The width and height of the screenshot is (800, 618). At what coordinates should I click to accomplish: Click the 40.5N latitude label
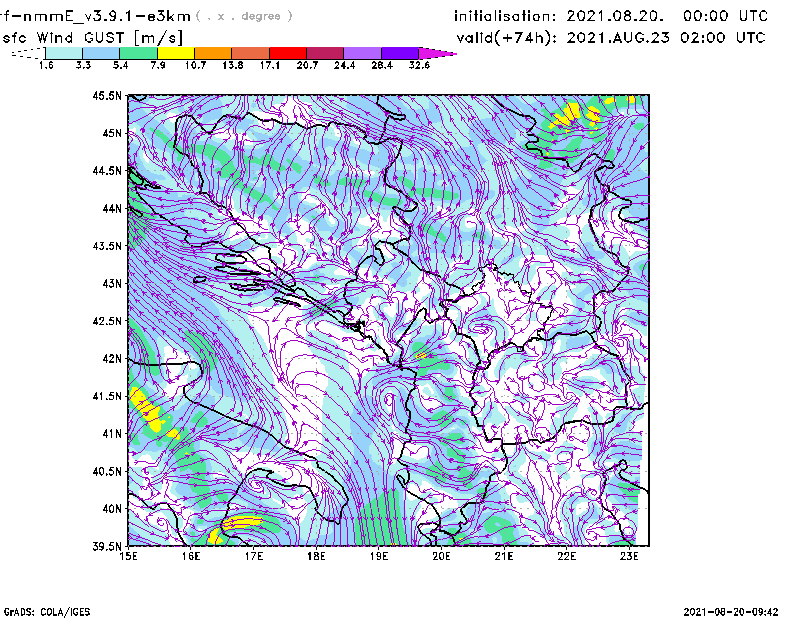[x=107, y=471]
